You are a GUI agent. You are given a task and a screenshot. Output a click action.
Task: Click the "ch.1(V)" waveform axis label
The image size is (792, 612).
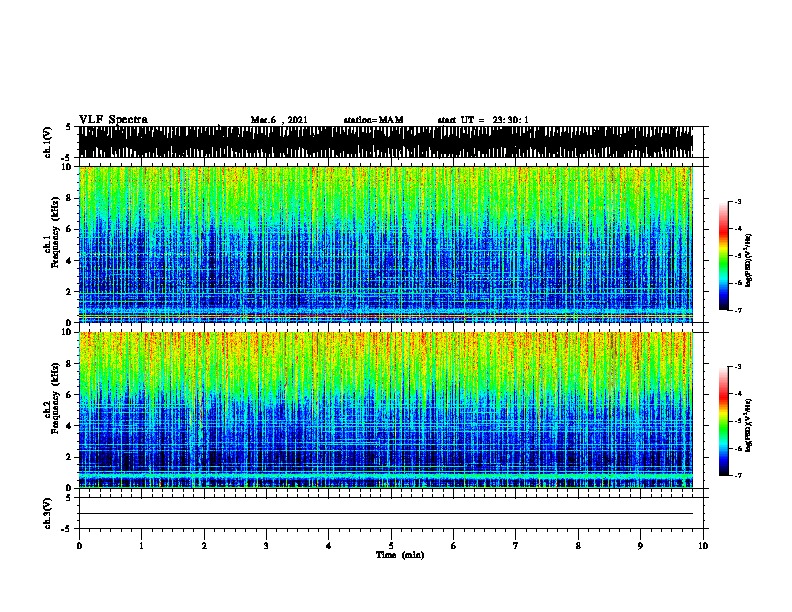(48, 142)
